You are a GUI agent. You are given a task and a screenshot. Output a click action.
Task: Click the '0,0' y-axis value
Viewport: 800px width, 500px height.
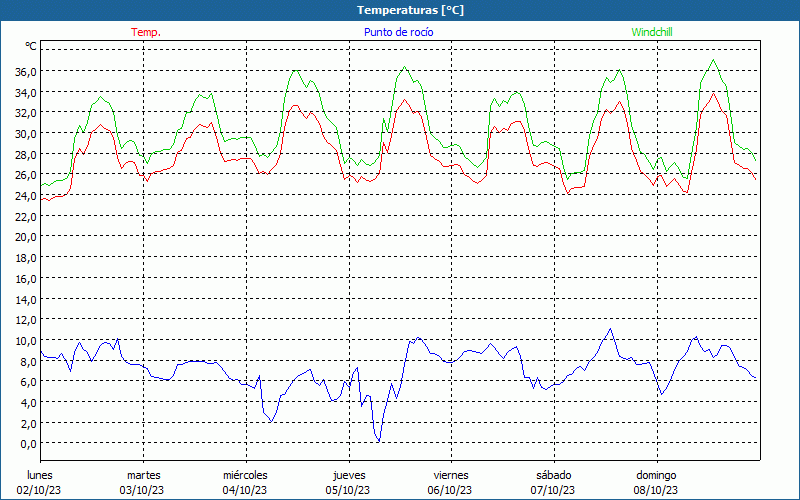pyautogui.click(x=29, y=444)
